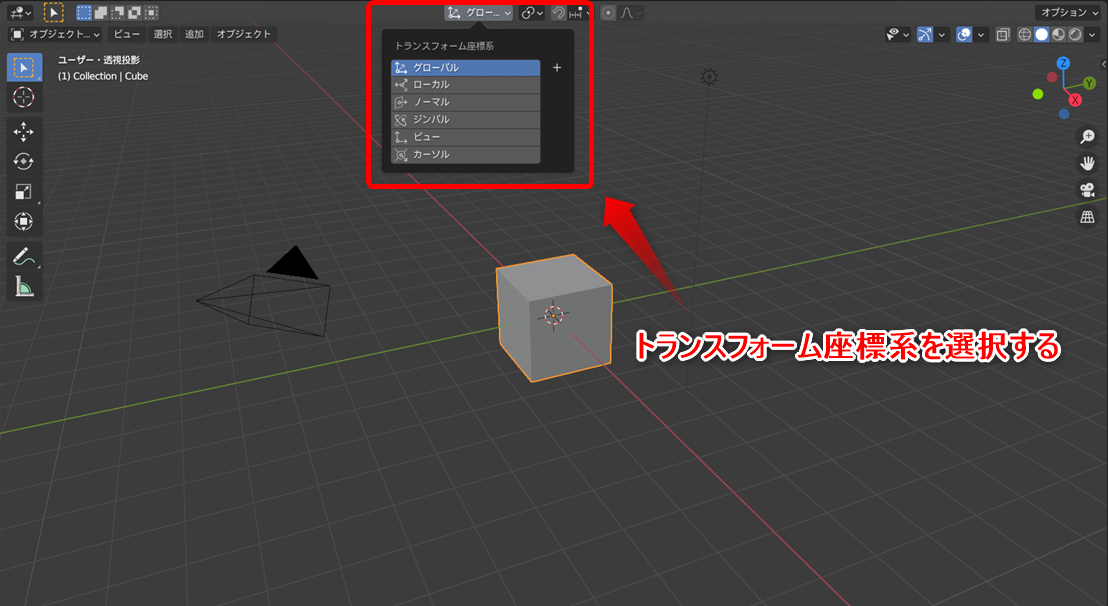Switch perspective/orthographic with grid icon
This screenshot has height=606, width=1108.
pyautogui.click(x=1088, y=217)
